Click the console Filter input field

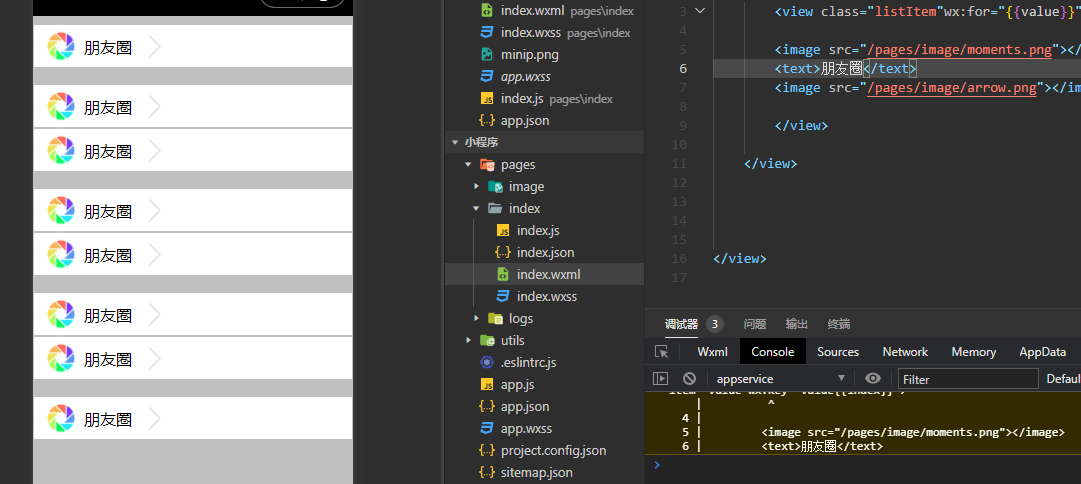968,379
